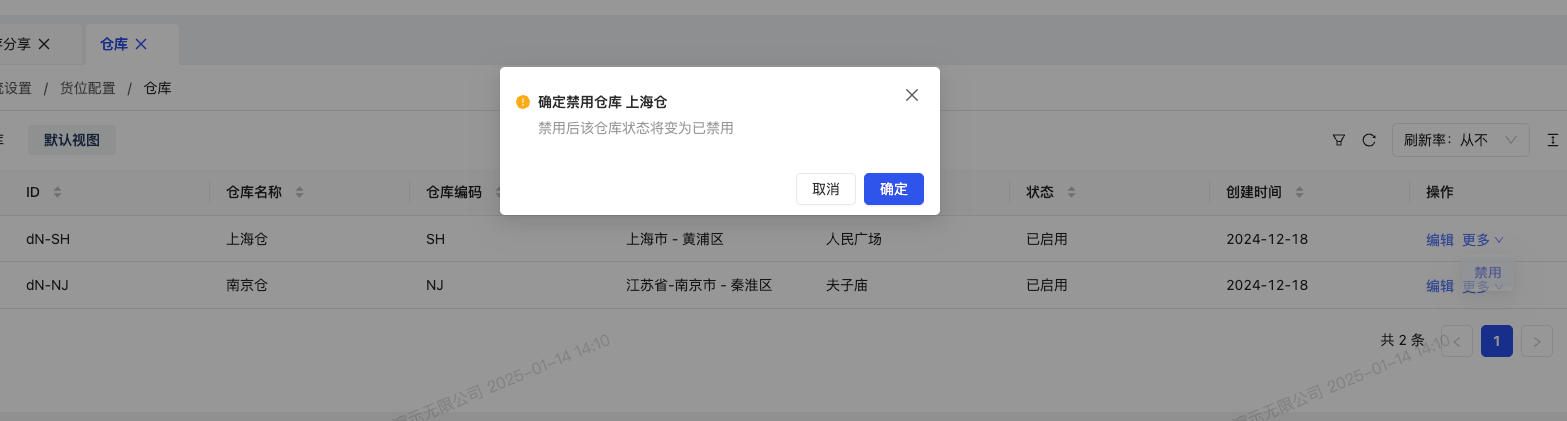Click the 仓库 breadcrumb item
The height and width of the screenshot is (421, 1567).
click(158, 88)
